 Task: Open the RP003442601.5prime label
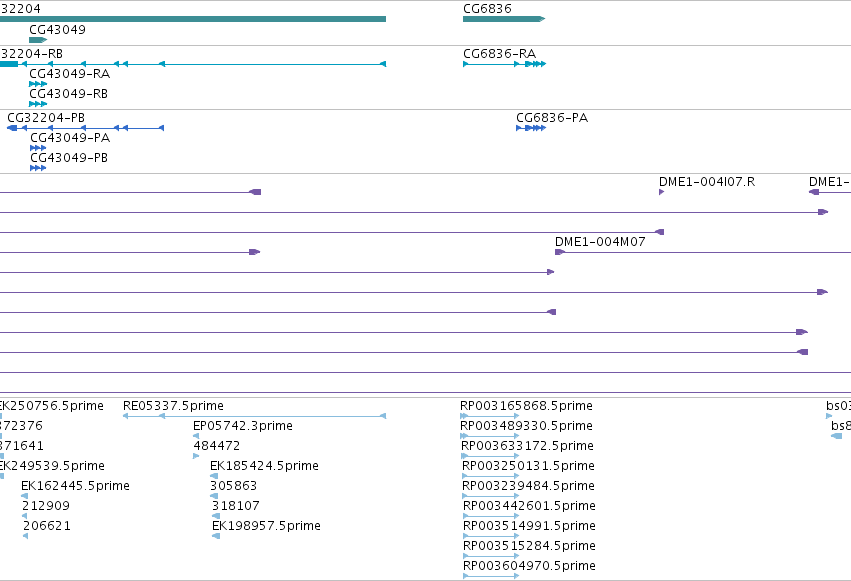point(529,506)
